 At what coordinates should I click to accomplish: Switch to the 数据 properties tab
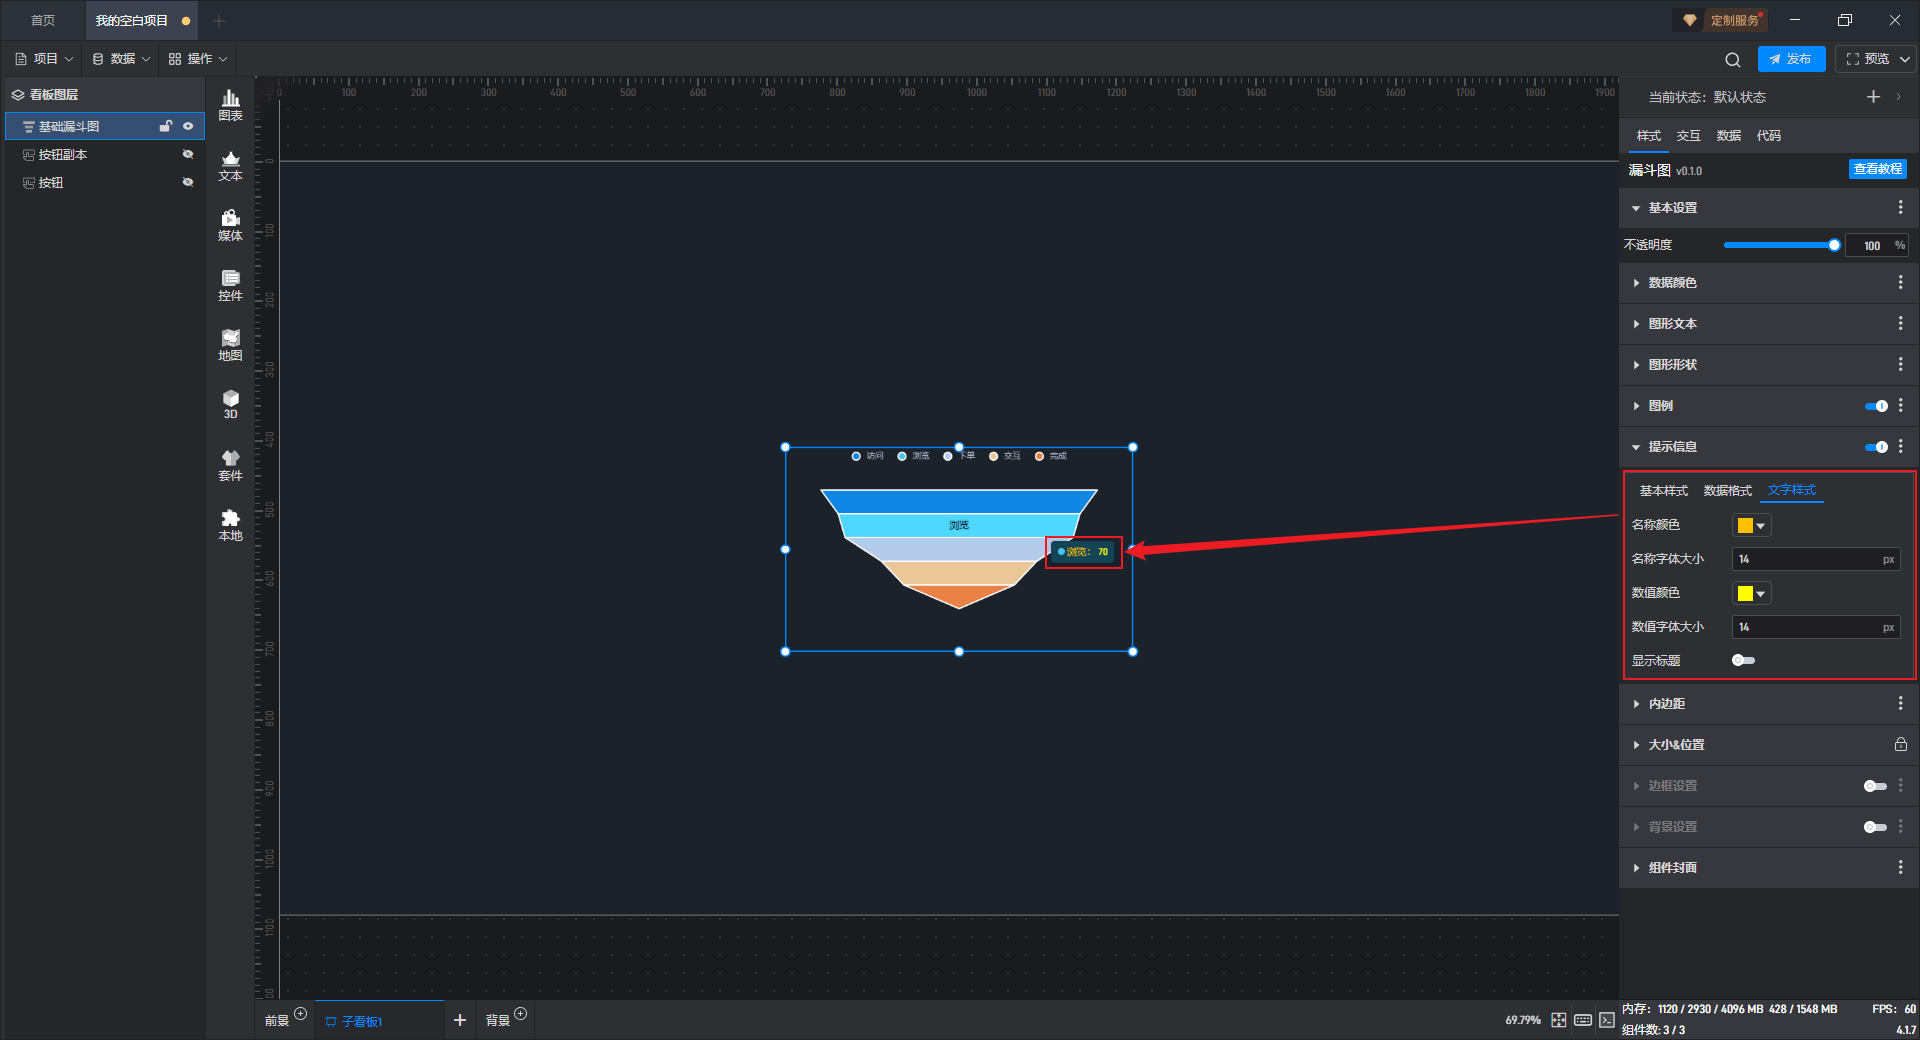click(x=1728, y=136)
